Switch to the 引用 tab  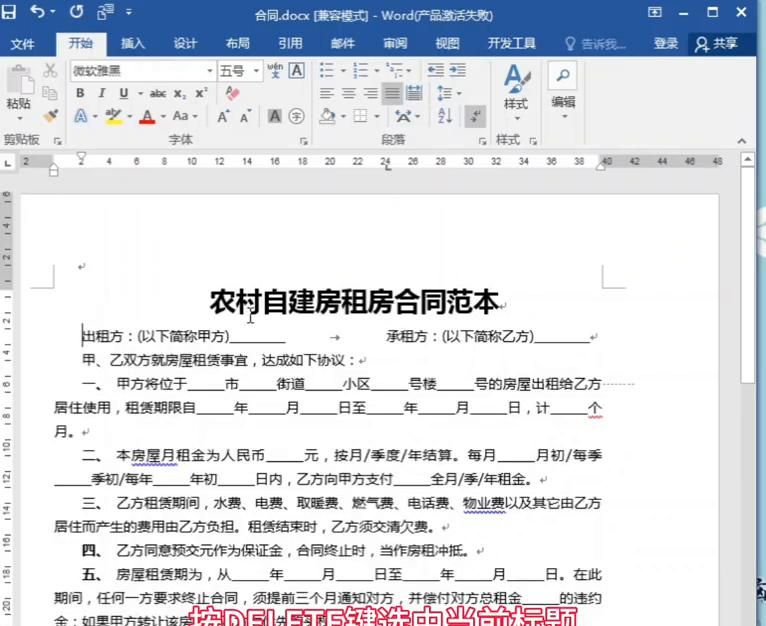click(290, 43)
